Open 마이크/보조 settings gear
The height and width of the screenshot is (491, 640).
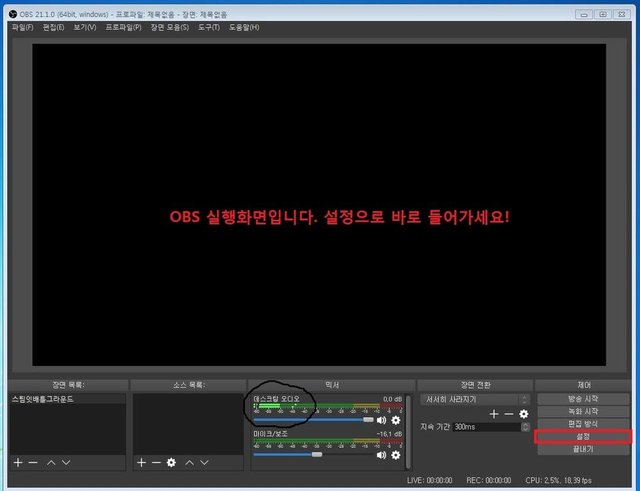[x=396, y=455]
